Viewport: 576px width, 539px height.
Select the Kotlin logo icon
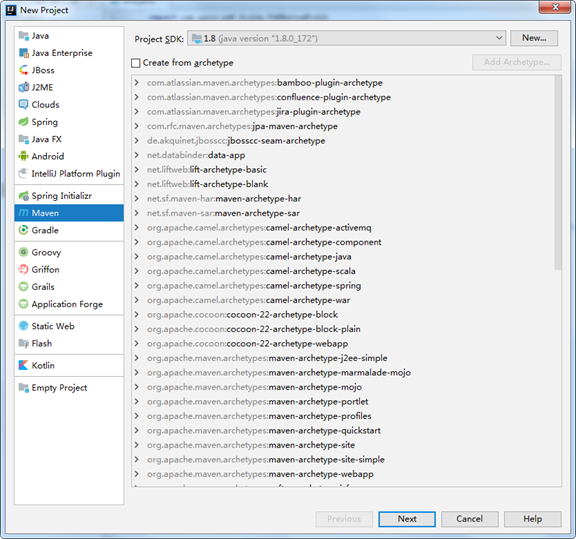tap(24, 365)
